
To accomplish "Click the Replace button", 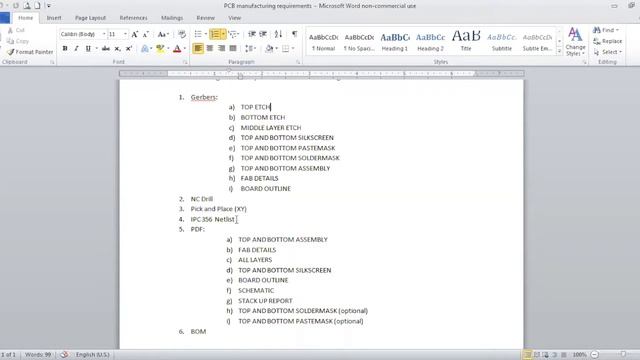I will click(x=607, y=41).
